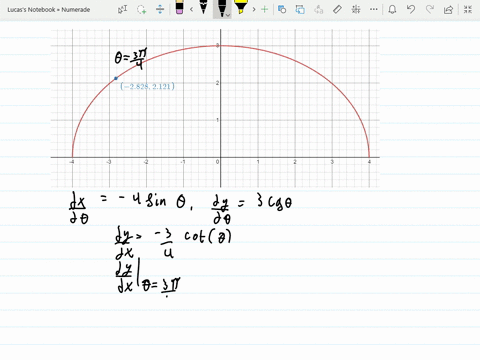Viewport: 480px width, 360px height.
Task: Show more pens with right chevron
Action: 254,9
